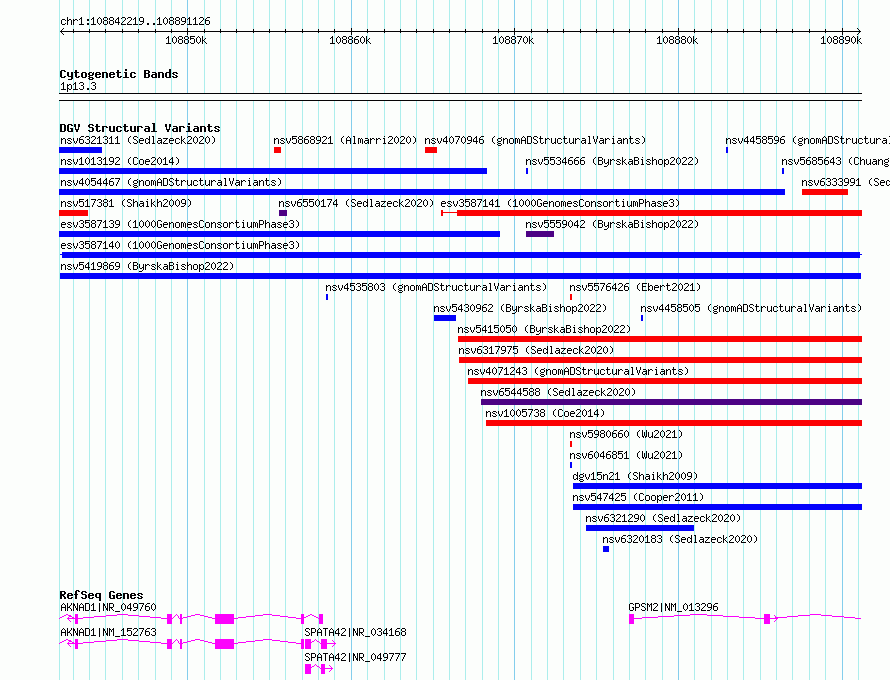Viewport: 890px width, 680px height.
Task: Select the GPSM2 first exon block
Action: point(631,619)
